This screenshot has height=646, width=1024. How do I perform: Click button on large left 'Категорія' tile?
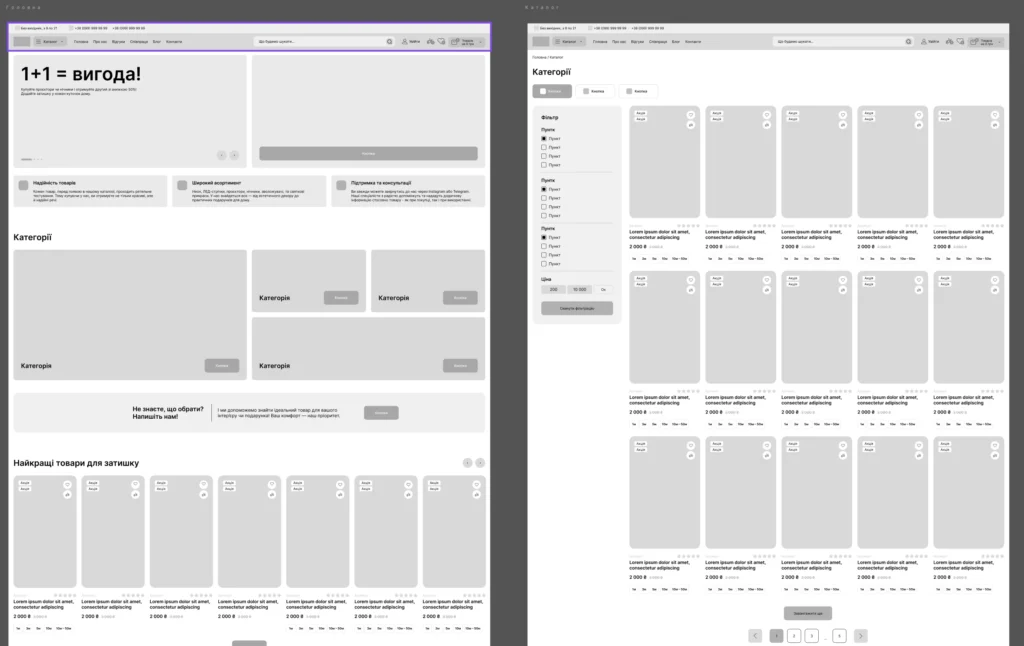tap(222, 366)
